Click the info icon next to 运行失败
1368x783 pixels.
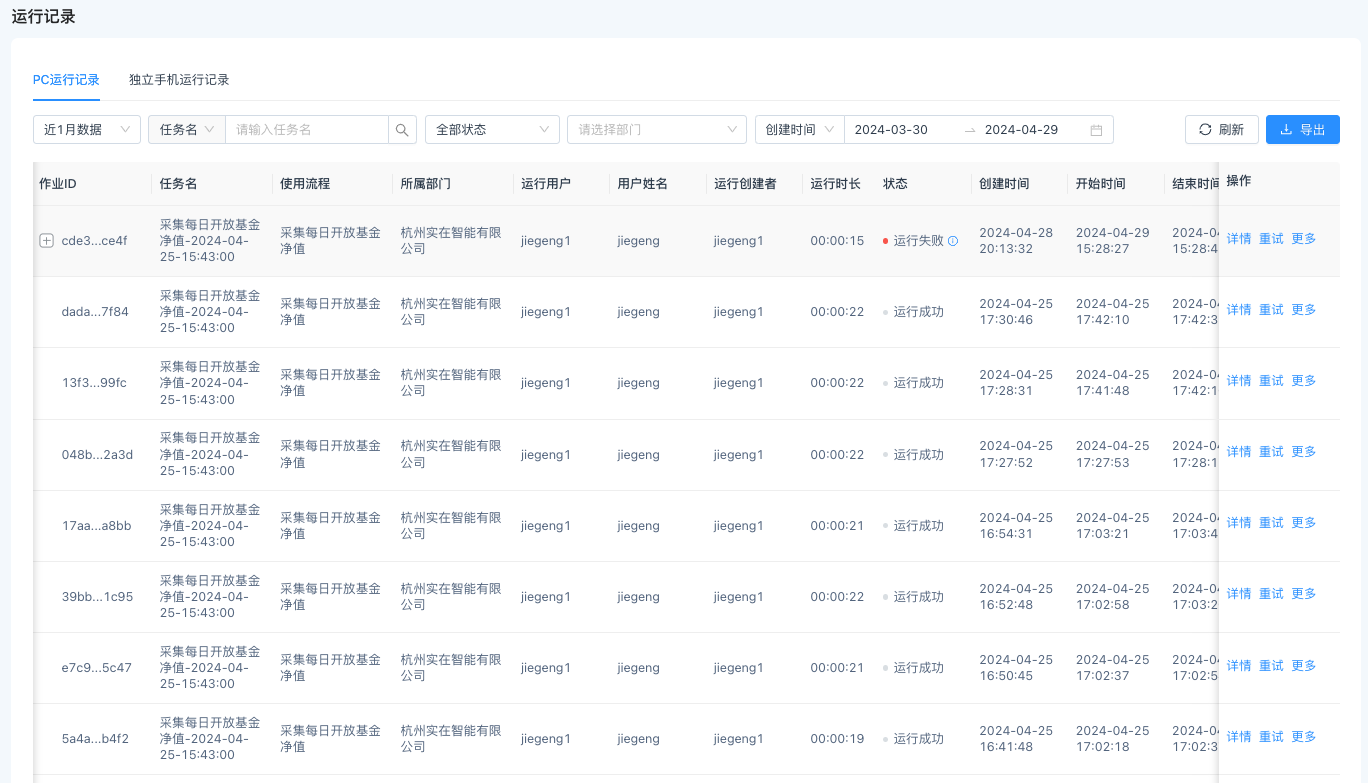[953, 241]
